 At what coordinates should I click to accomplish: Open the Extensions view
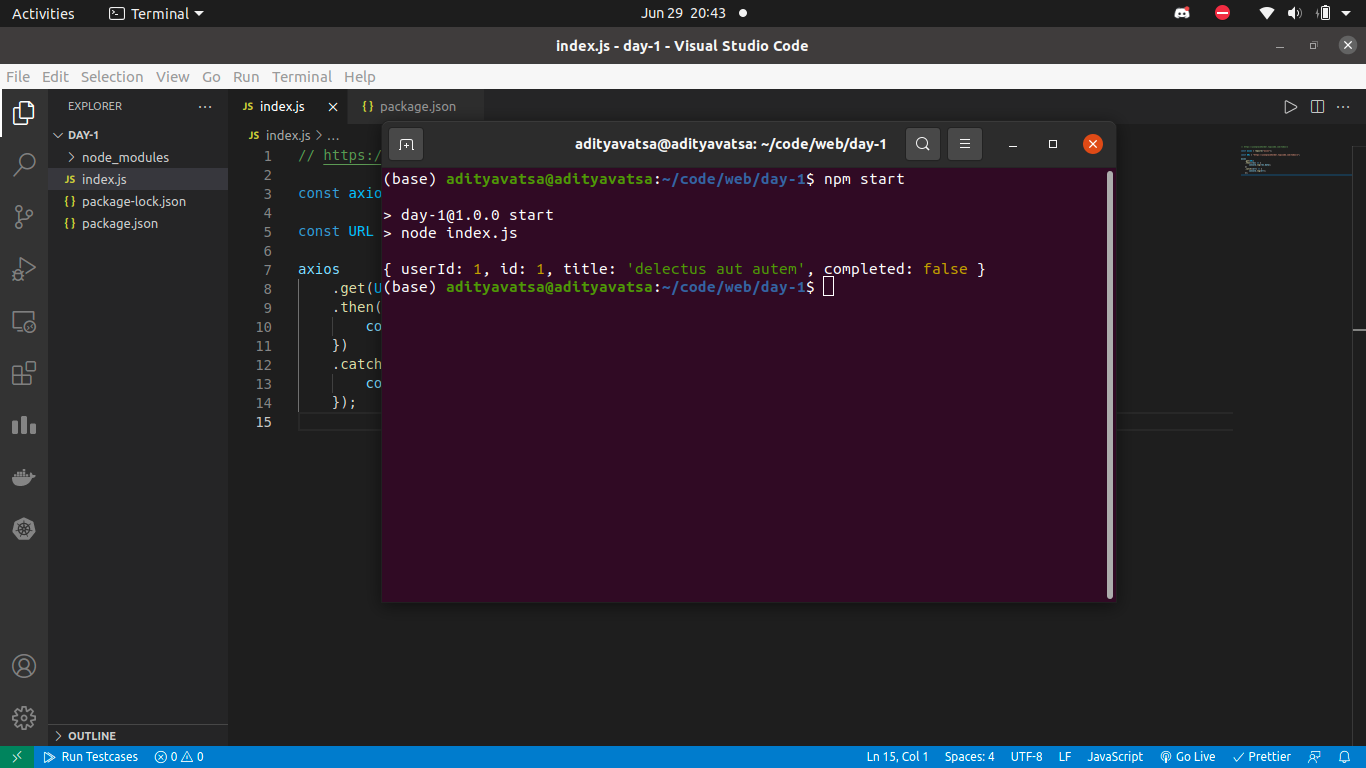(24, 373)
